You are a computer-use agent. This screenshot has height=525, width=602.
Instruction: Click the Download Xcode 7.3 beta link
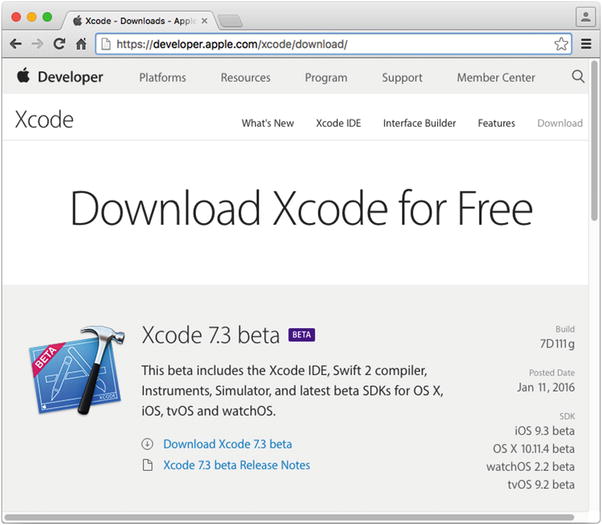tap(227, 444)
